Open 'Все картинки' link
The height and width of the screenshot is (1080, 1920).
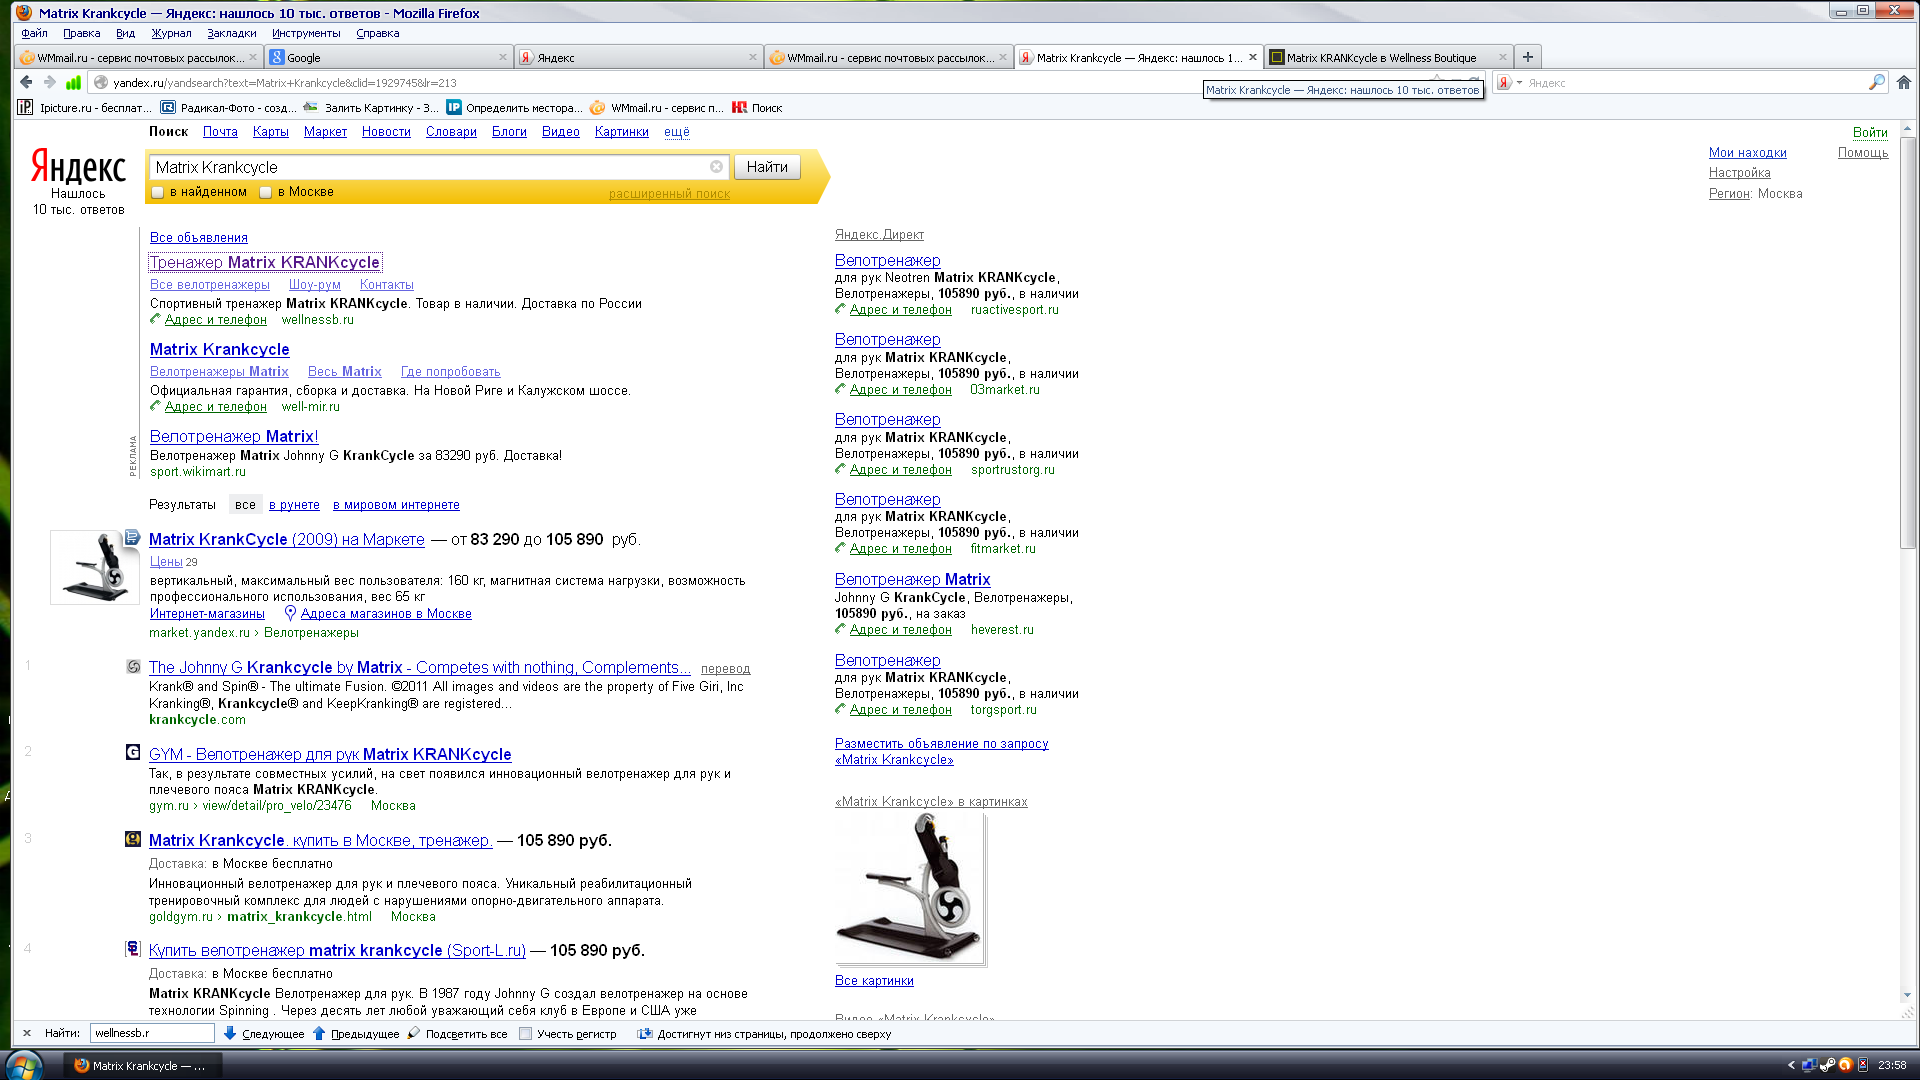[874, 981]
